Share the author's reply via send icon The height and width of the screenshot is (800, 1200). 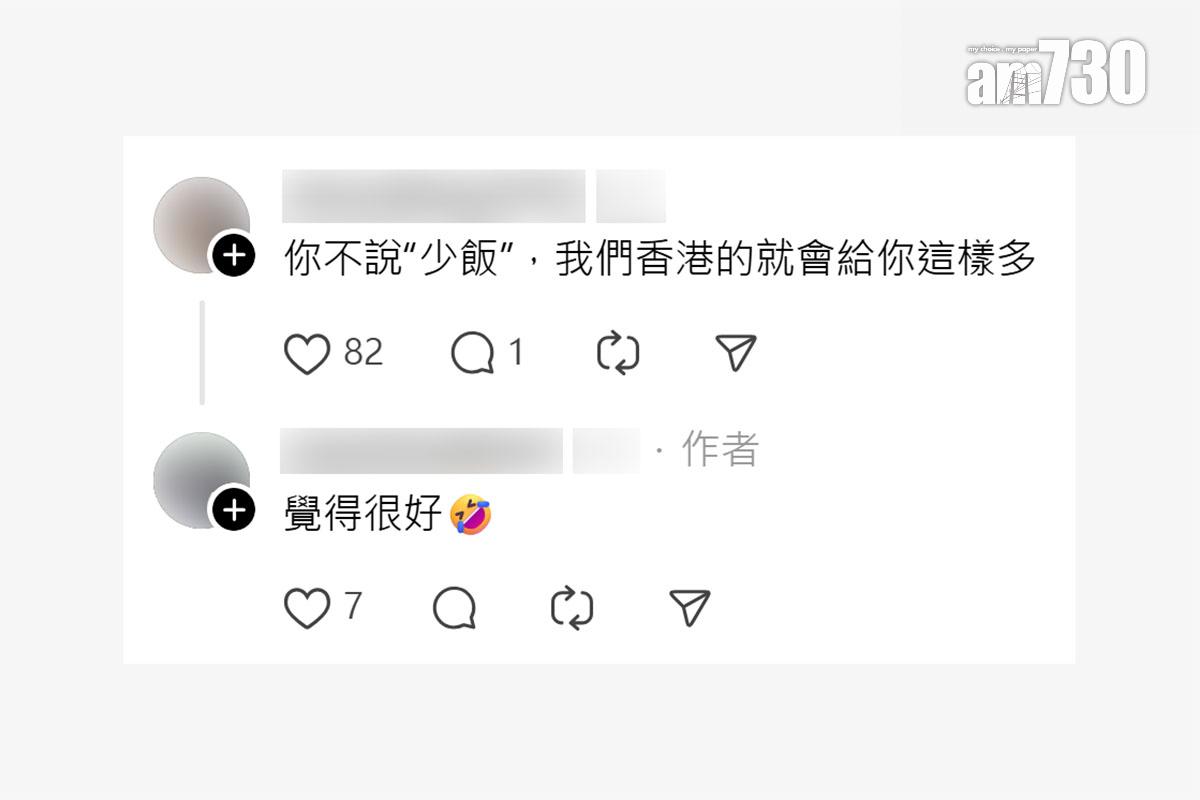click(689, 607)
